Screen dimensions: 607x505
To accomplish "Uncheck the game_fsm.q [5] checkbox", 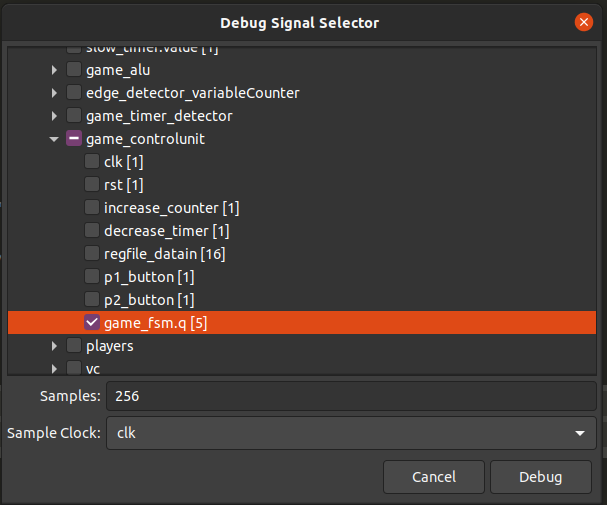I will coord(92,322).
